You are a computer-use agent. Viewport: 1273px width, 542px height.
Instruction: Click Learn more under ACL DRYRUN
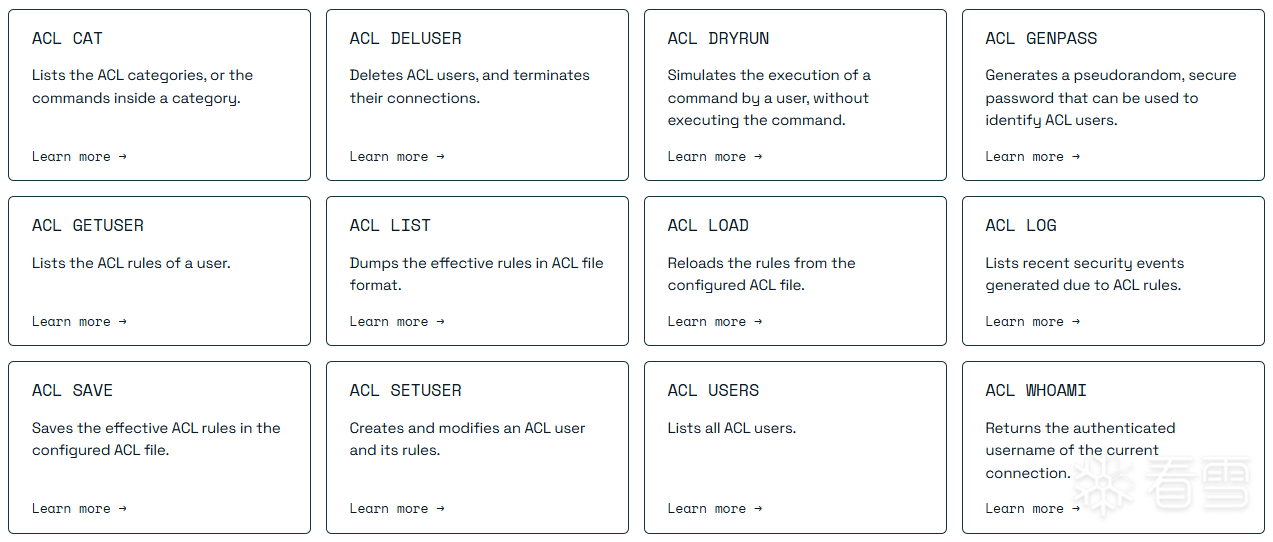715,156
